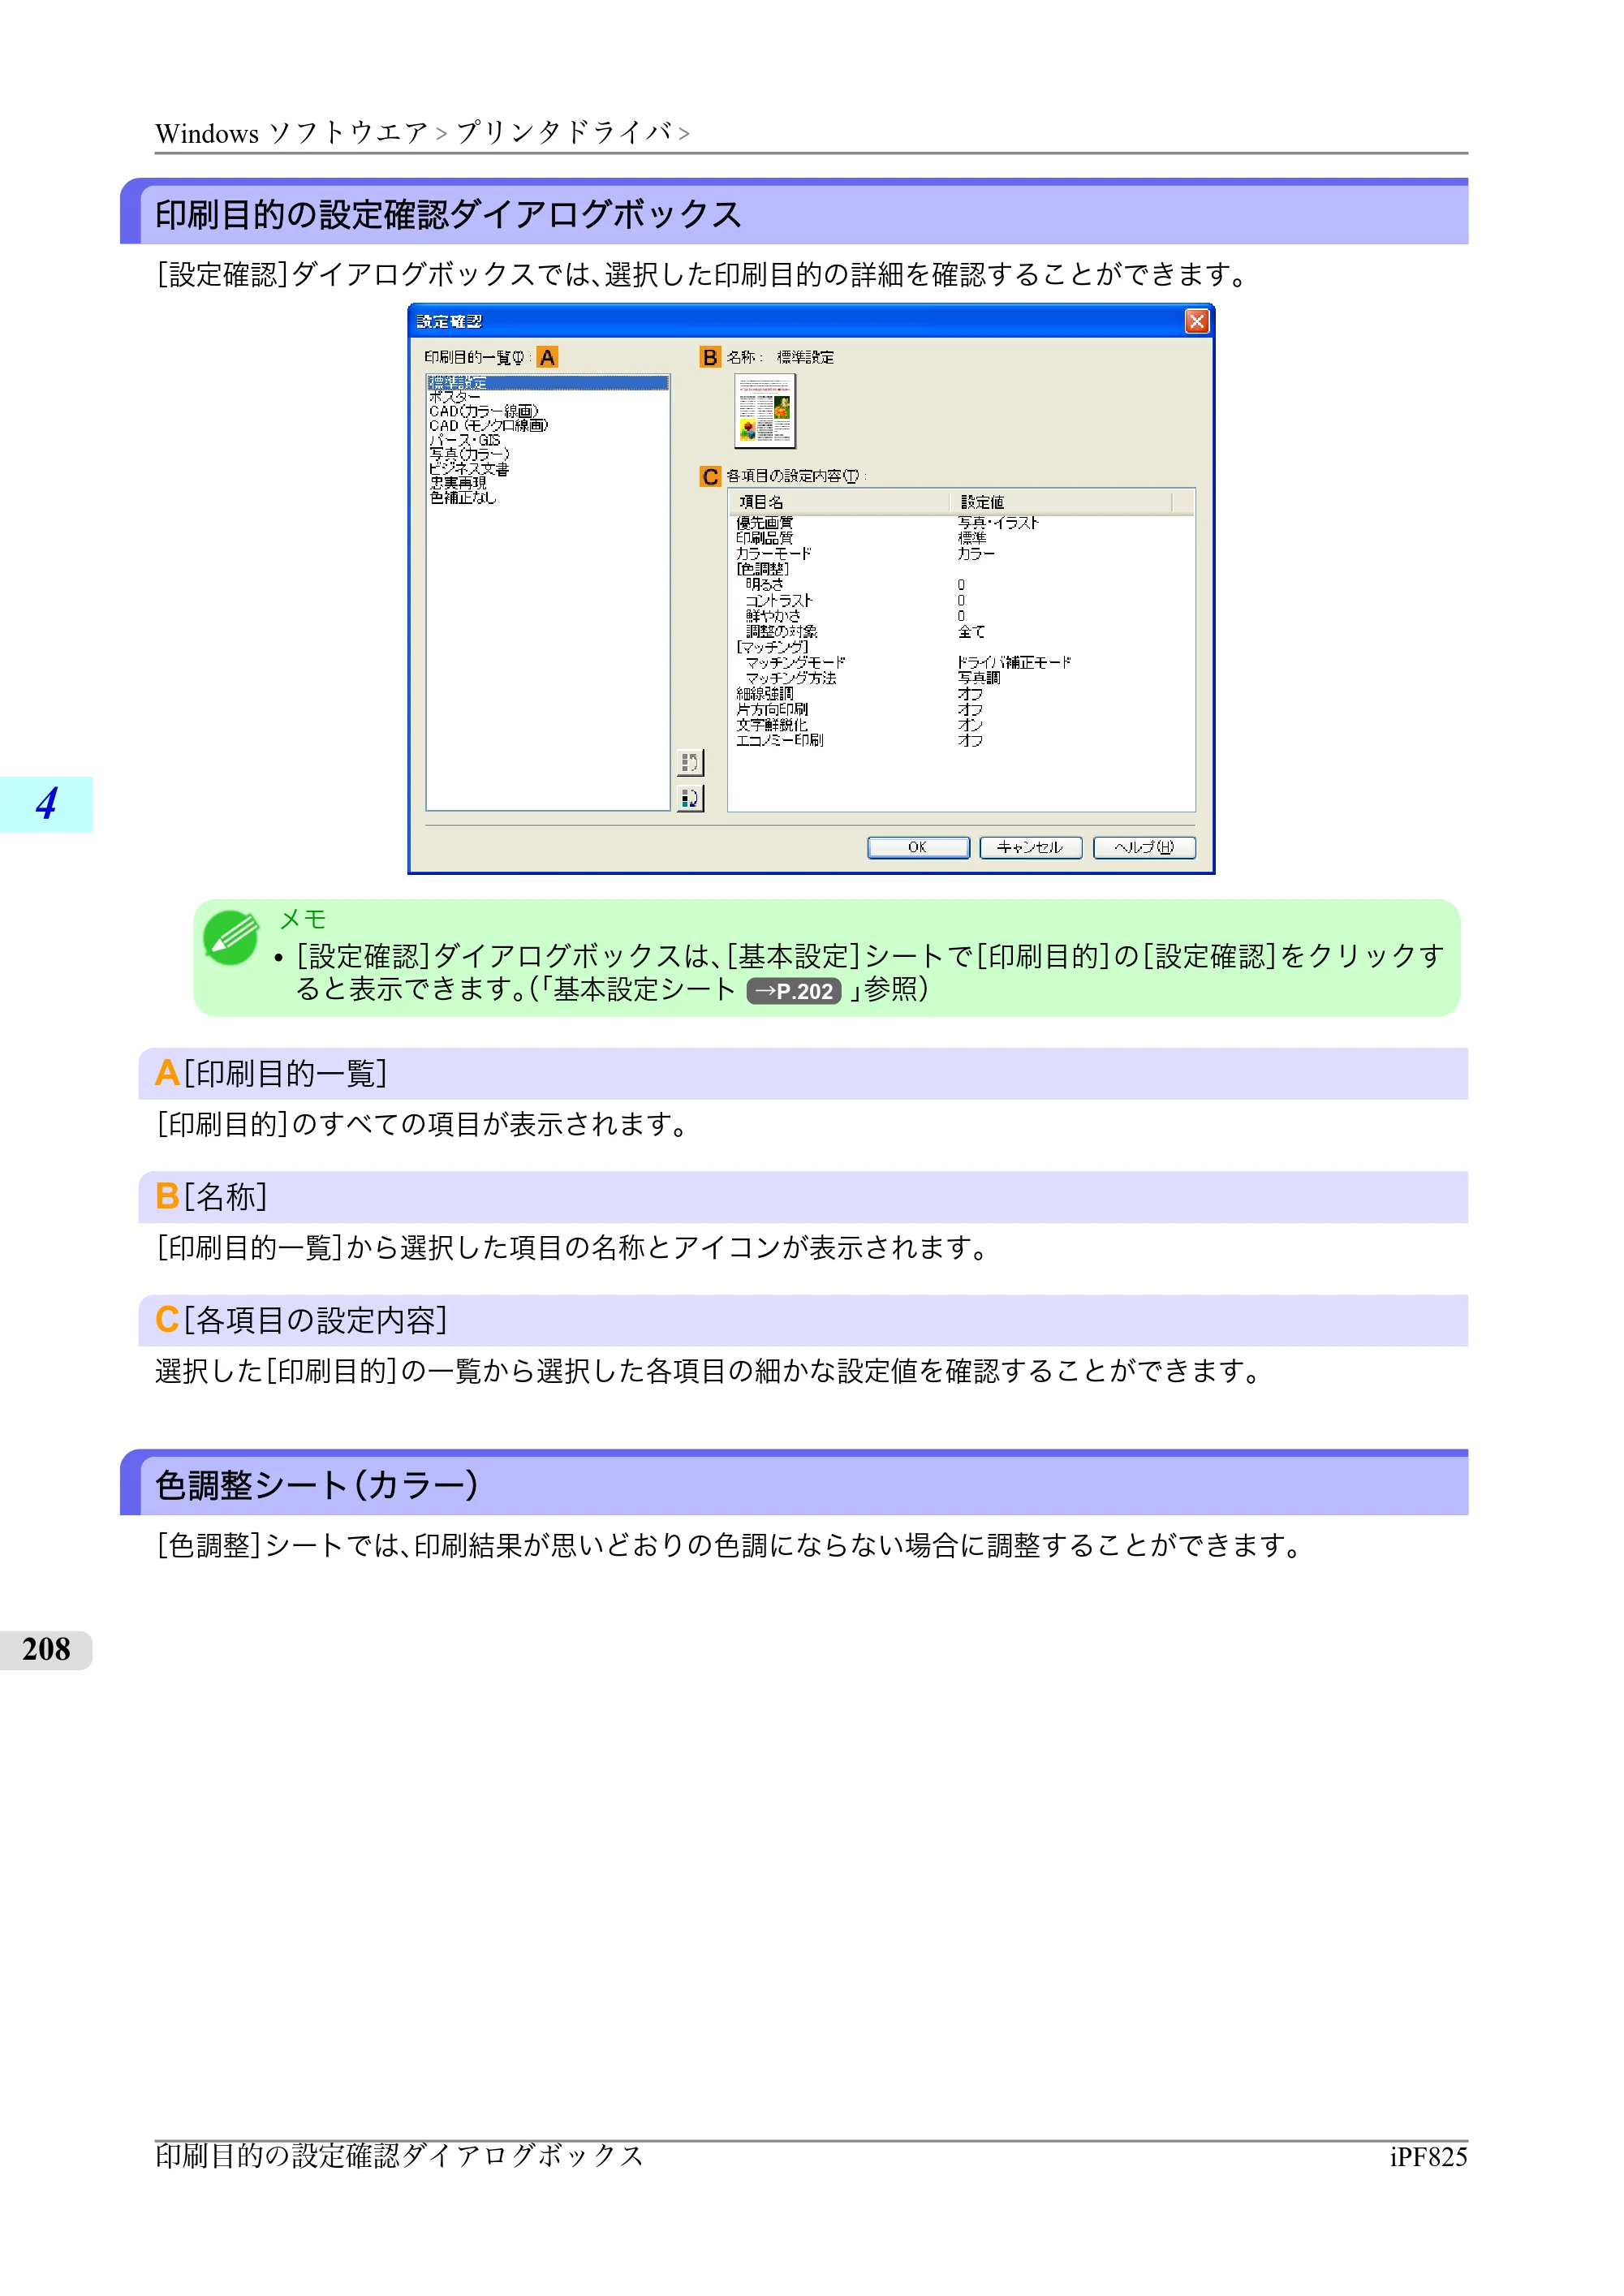Select ビジネス文書 in the list
Screen dimensions: 1624x2296
click(x=547, y=469)
